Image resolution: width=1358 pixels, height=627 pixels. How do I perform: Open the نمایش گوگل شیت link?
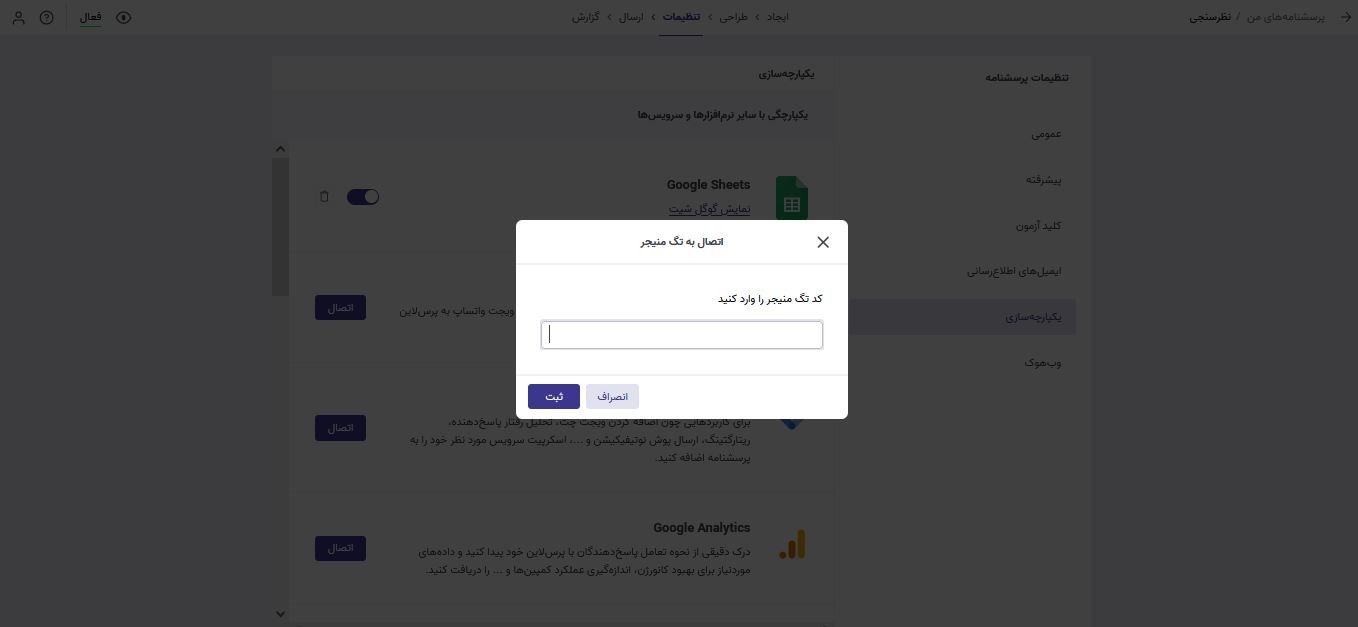click(709, 209)
